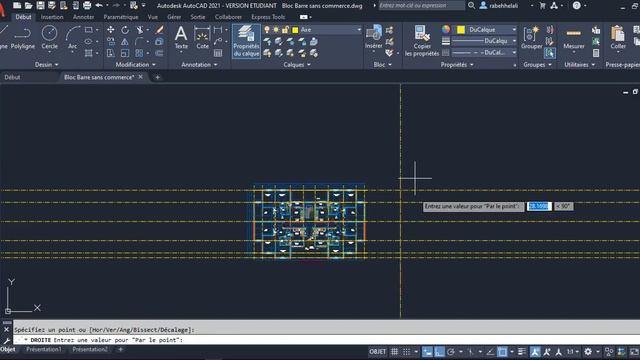Expand the Modification panel
This screenshot has height=360, width=640.
[136, 64]
